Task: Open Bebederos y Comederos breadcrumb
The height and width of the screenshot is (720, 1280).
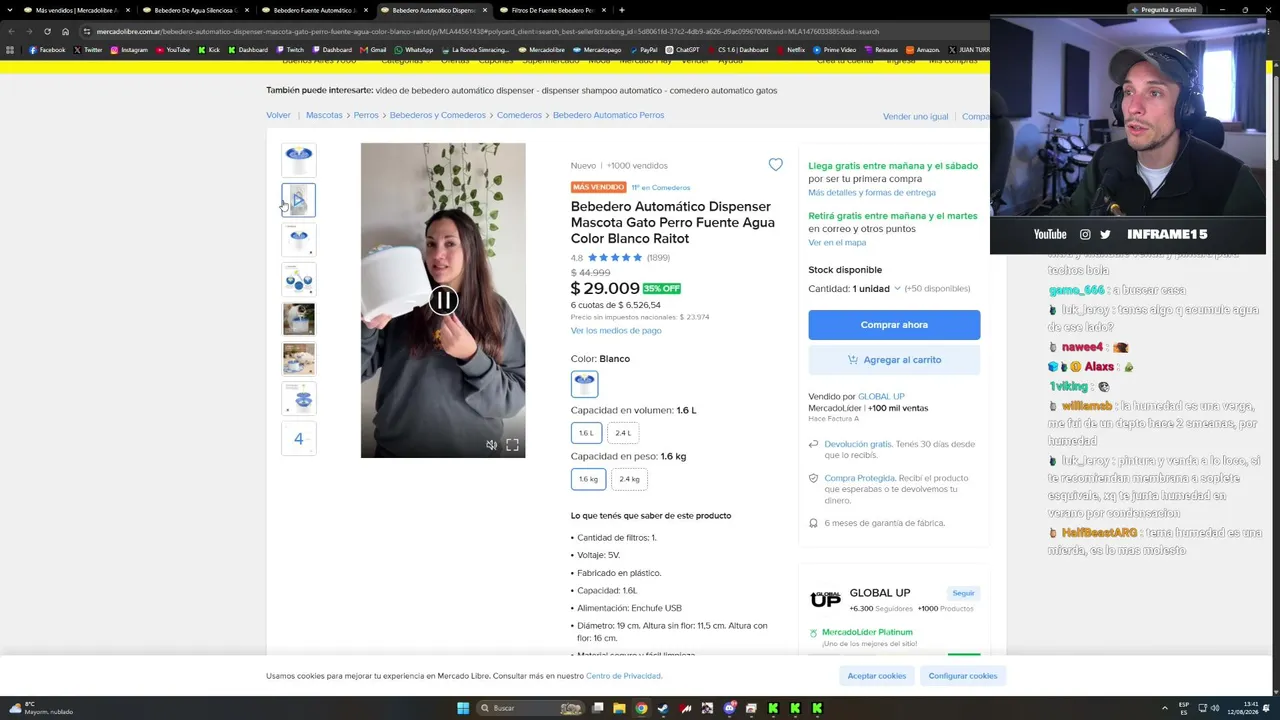Action: tap(438, 115)
